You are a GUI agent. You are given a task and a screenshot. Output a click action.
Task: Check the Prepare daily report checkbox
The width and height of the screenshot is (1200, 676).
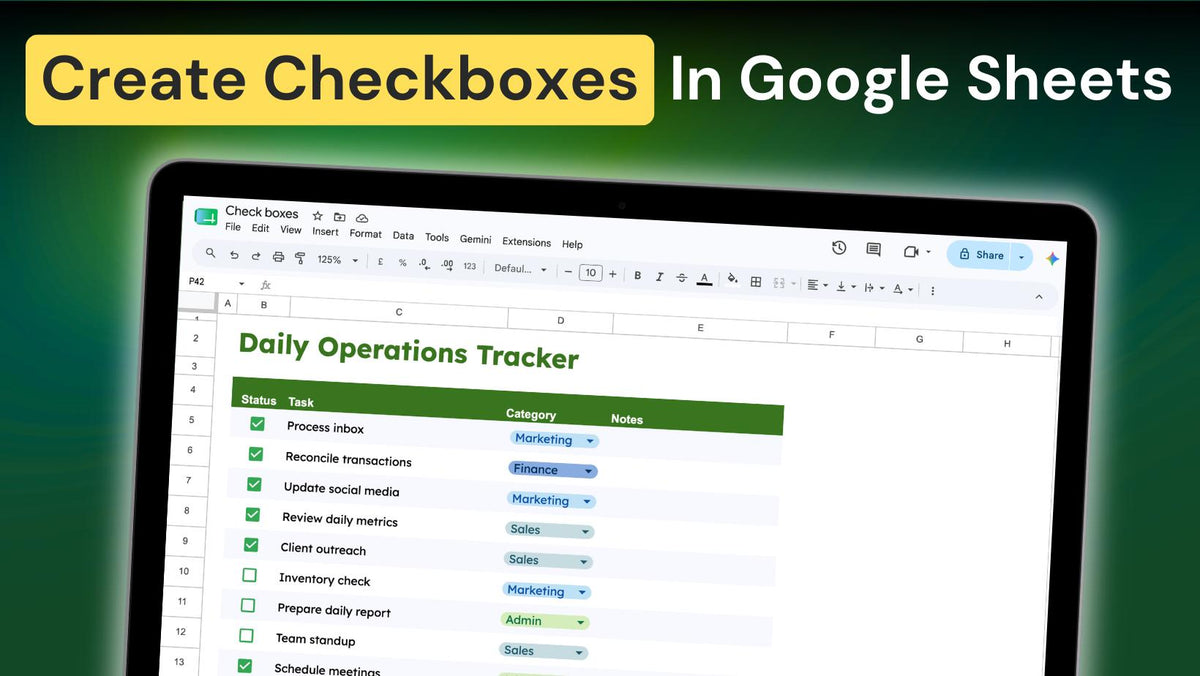coord(248,606)
